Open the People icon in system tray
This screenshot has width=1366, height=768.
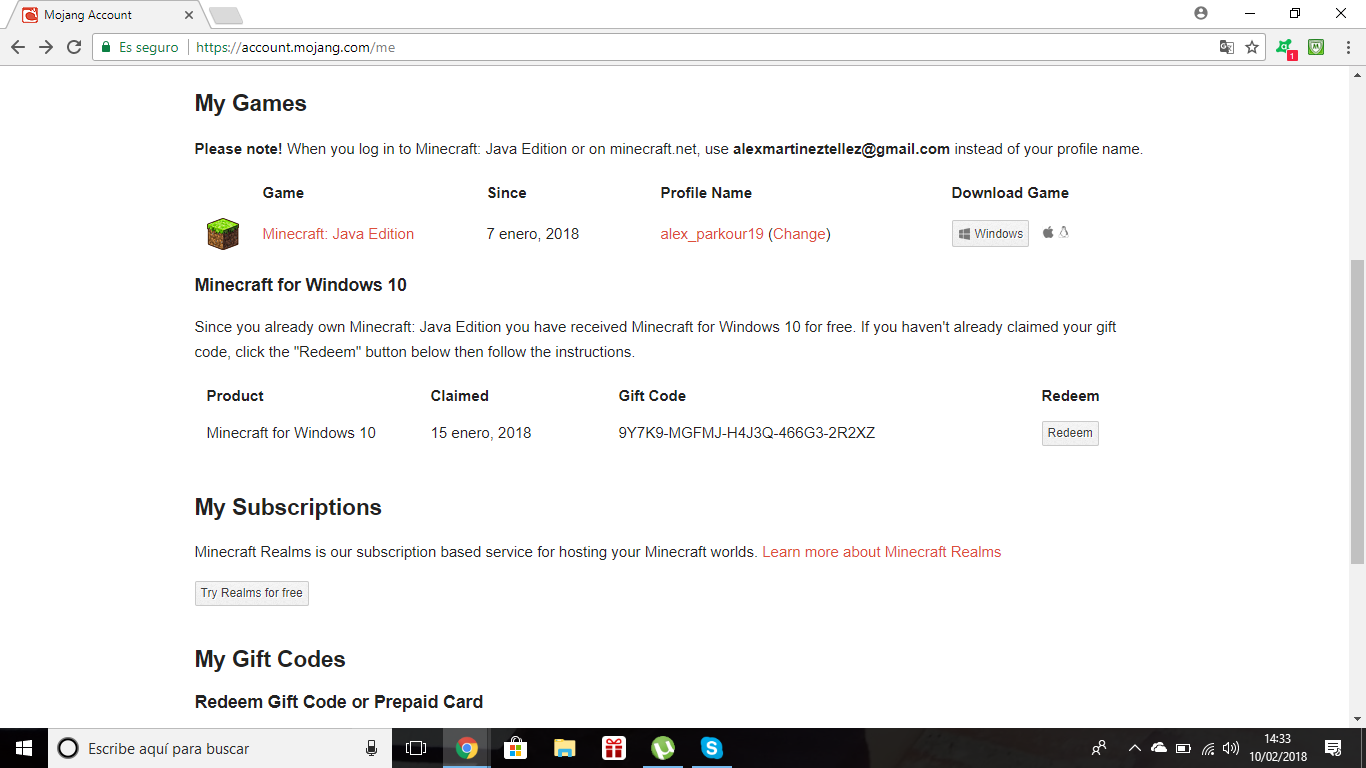click(x=1099, y=748)
